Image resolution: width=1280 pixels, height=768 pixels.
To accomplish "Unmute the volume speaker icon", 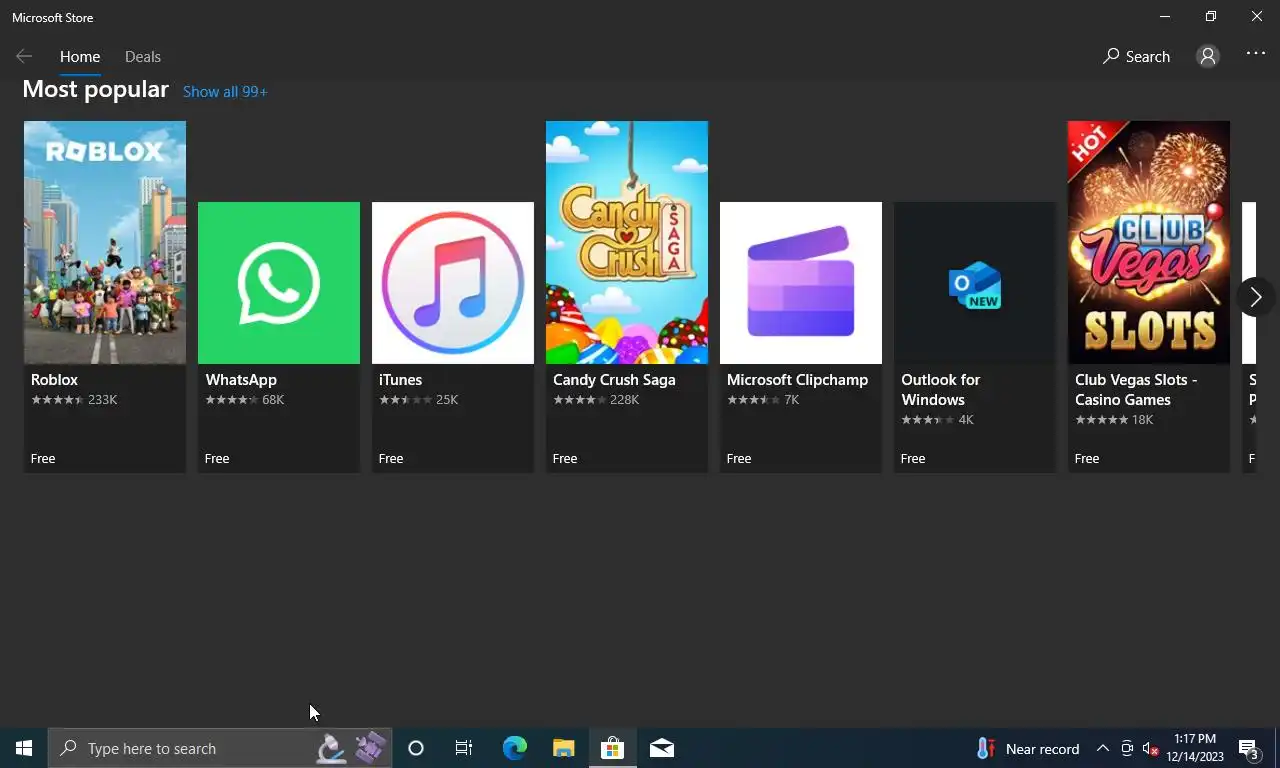I will [x=1150, y=748].
